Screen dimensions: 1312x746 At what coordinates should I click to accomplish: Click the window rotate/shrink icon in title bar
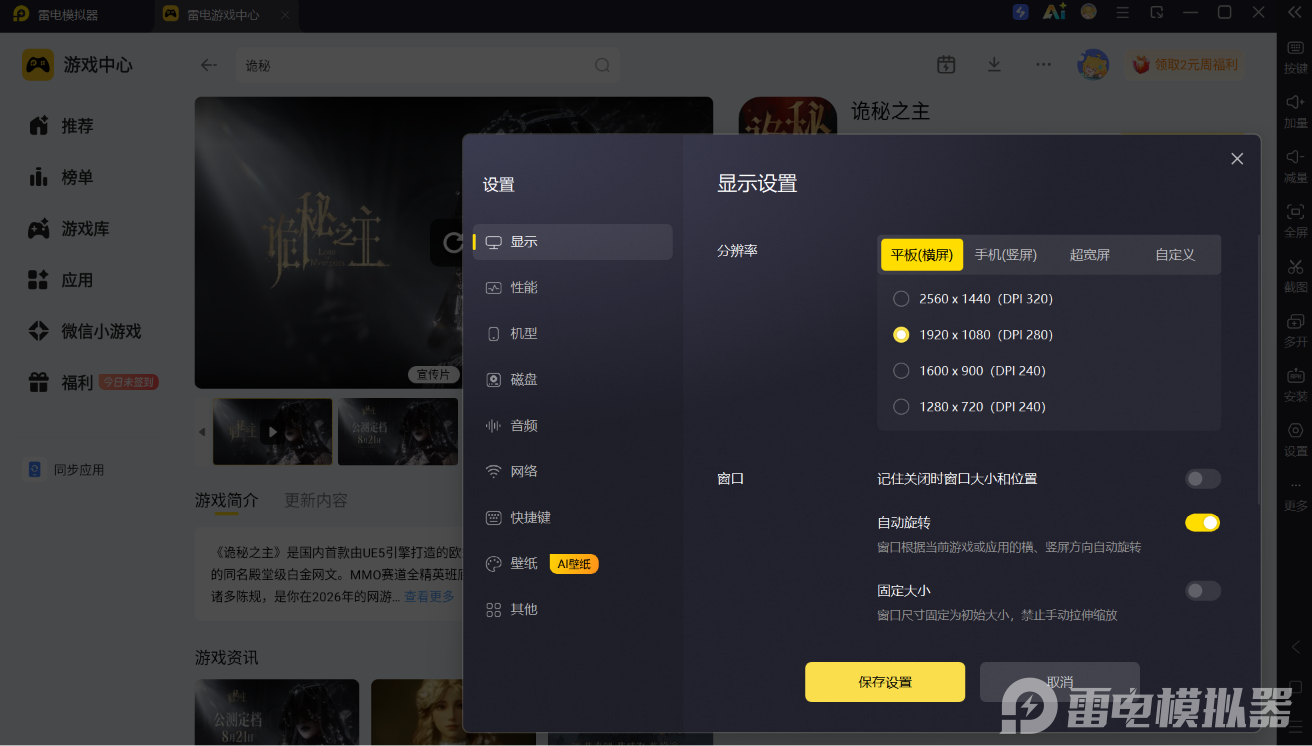tap(1157, 12)
